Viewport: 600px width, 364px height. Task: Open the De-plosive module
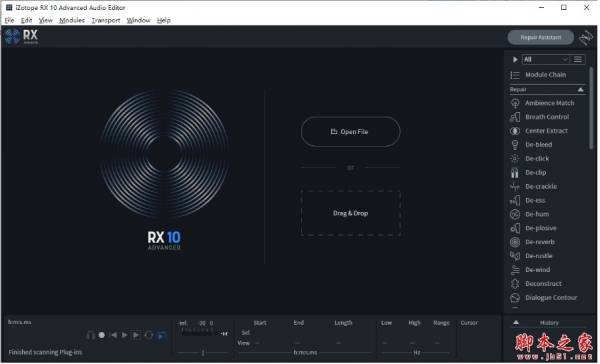click(534, 228)
